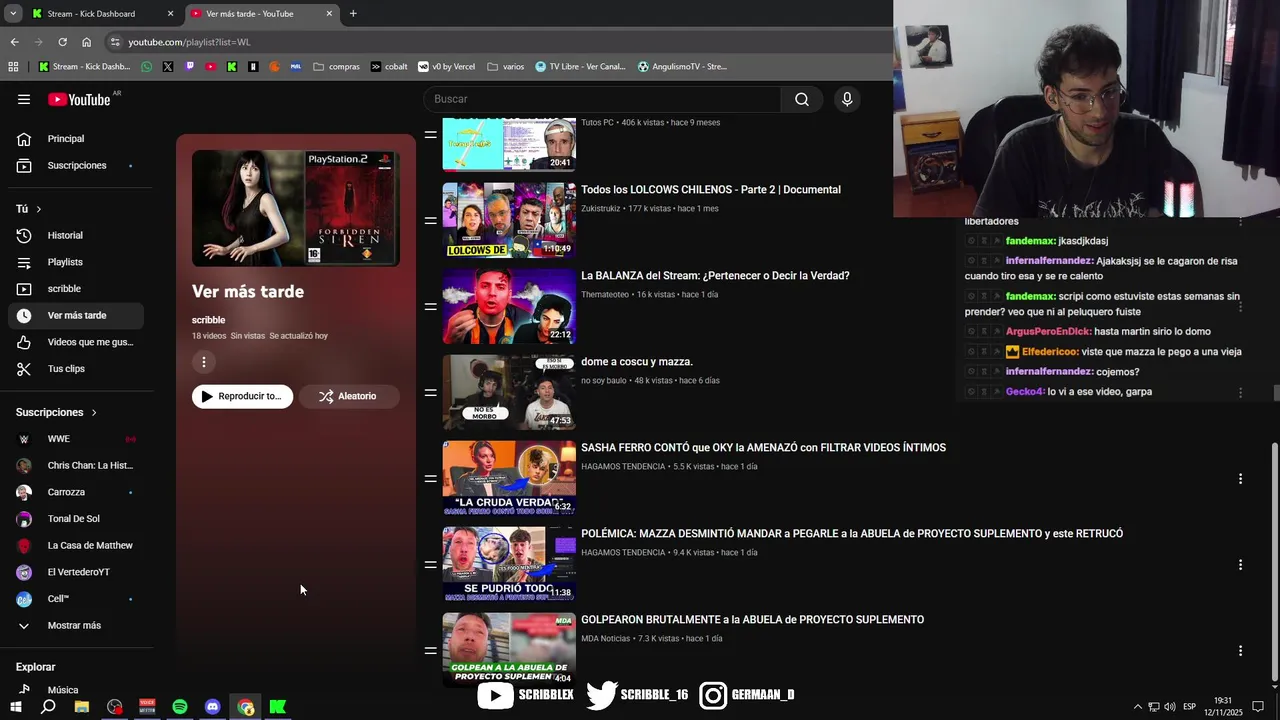Click the YouTube logo
The width and height of the screenshot is (1280, 720).
pyautogui.click(x=79, y=99)
